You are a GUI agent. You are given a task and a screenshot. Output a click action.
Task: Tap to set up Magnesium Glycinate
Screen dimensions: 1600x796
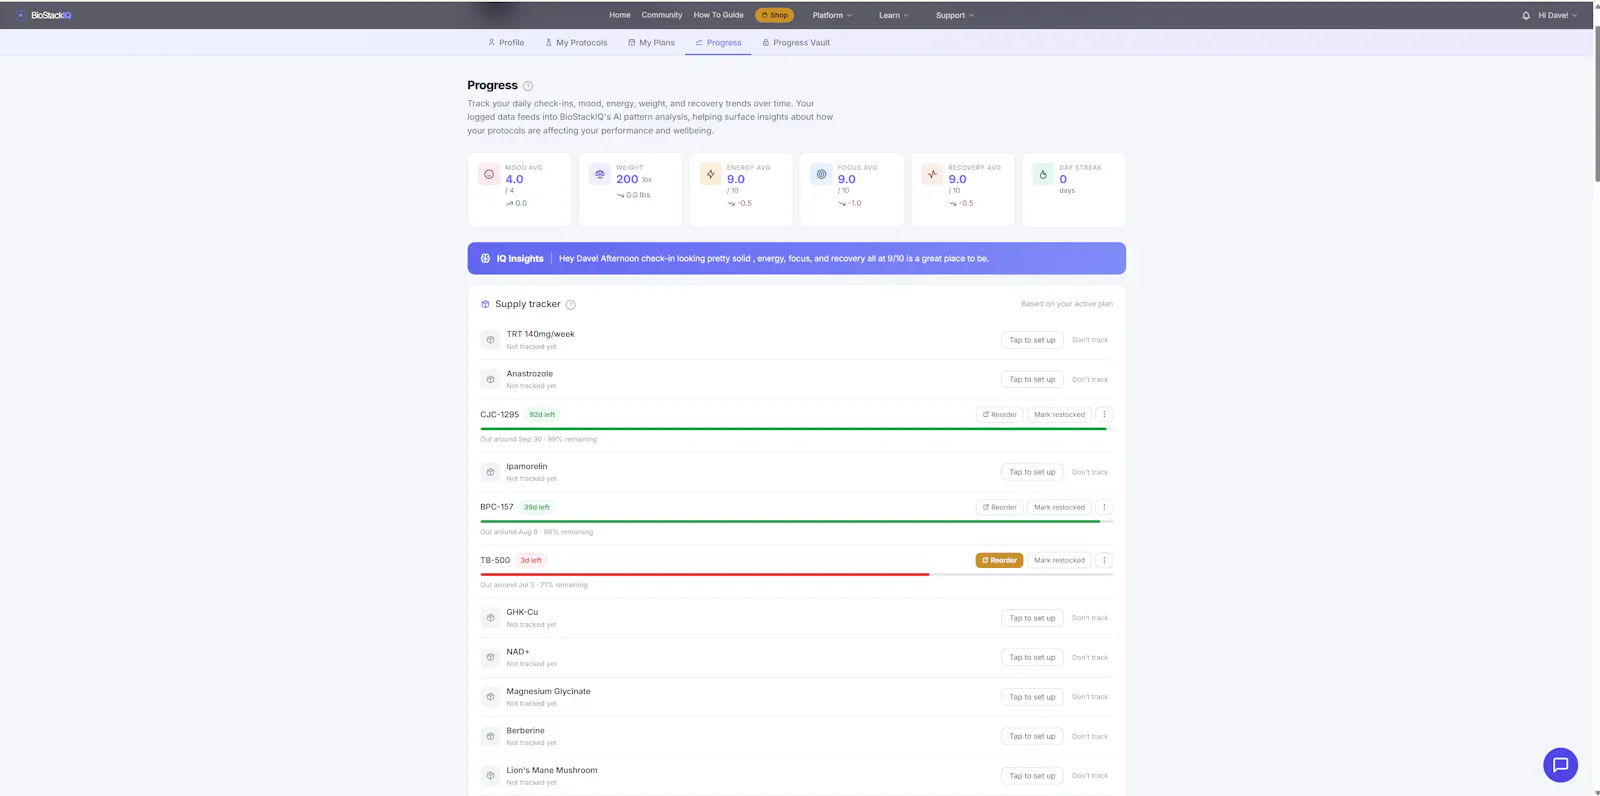(1032, 697)
